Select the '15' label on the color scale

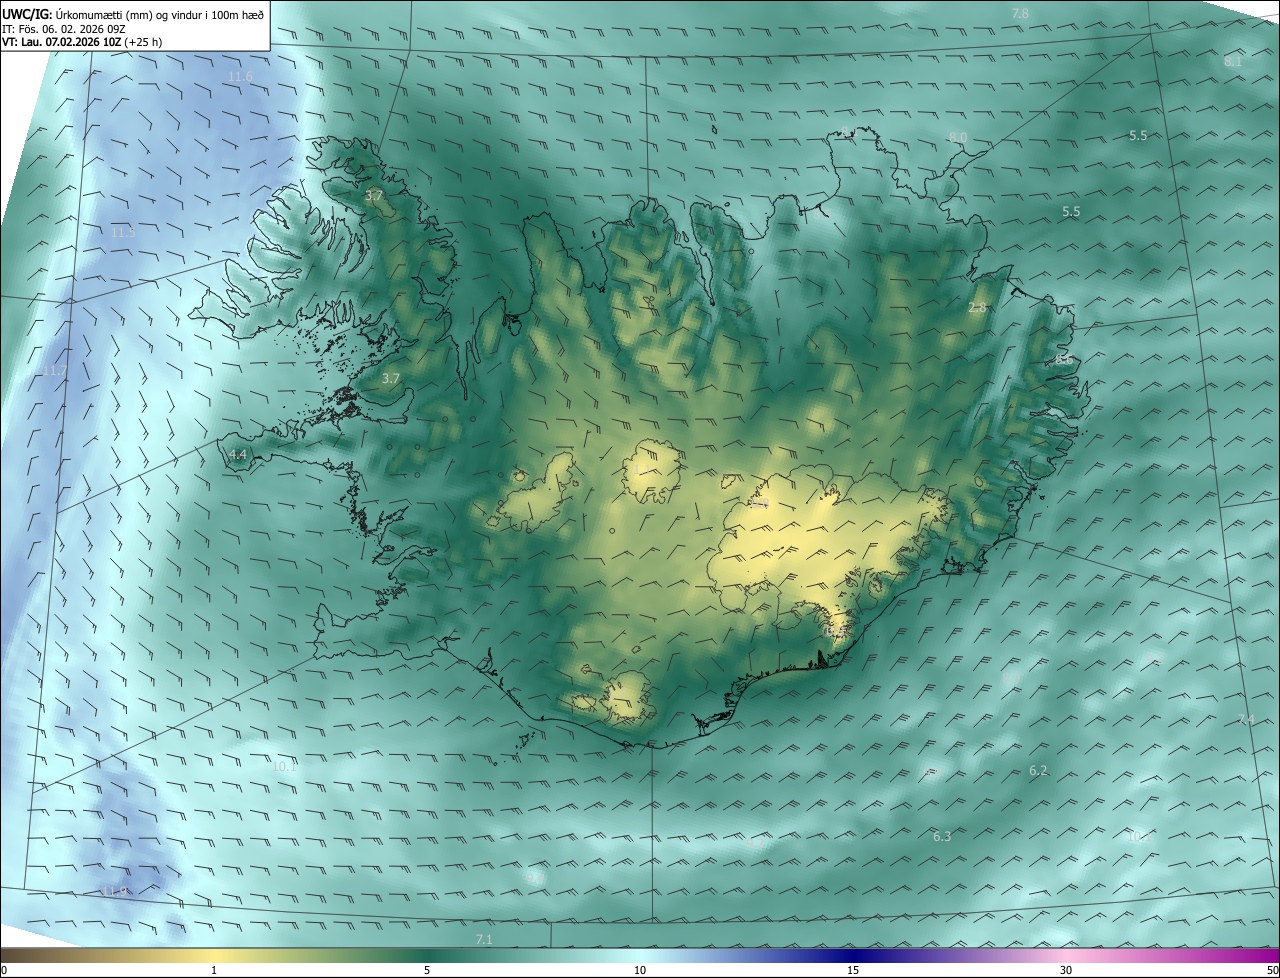coord(853,970)
